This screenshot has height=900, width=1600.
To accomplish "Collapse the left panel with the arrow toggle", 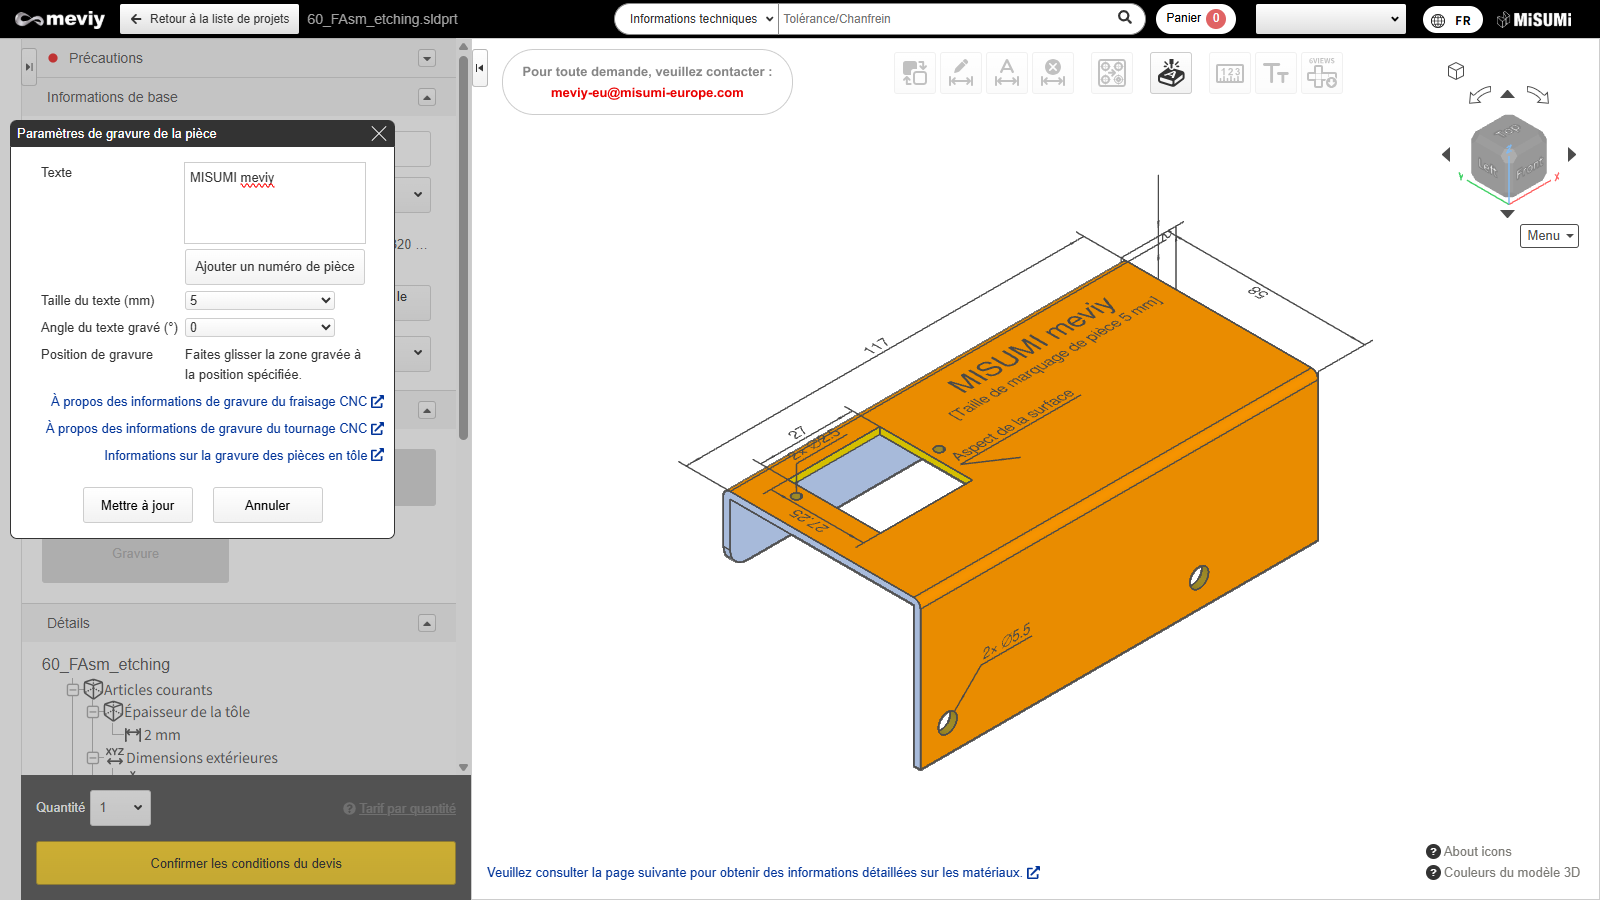I will [480, 68].
